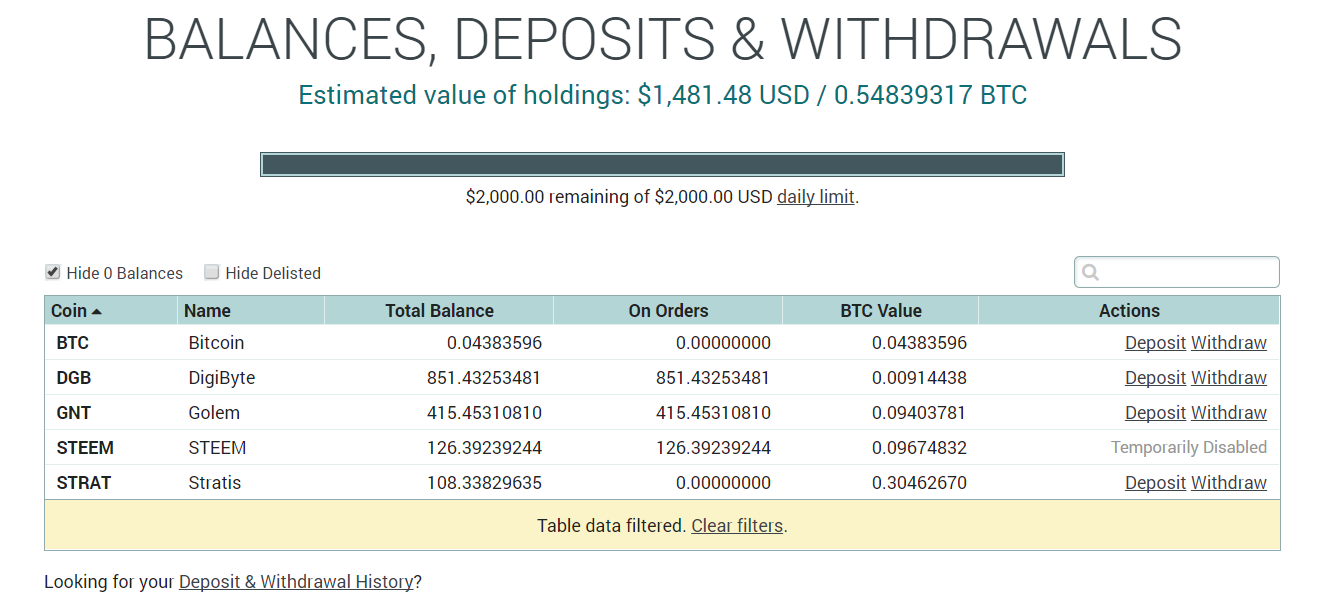Click the Actions column header

pos(1129,310)
